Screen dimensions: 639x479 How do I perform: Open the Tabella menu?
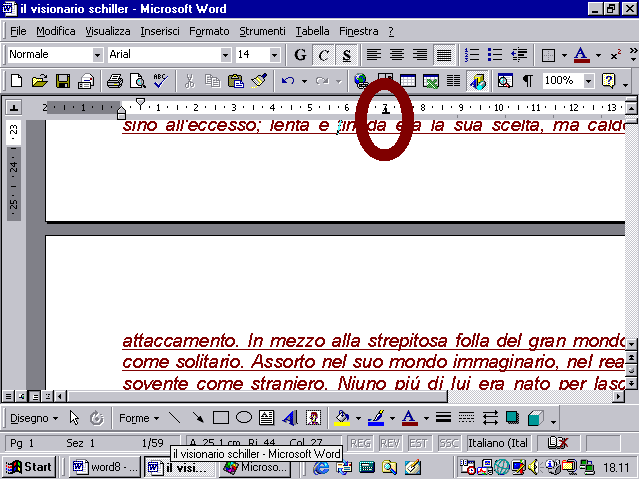pyautogui.click(x=312, y=31)
